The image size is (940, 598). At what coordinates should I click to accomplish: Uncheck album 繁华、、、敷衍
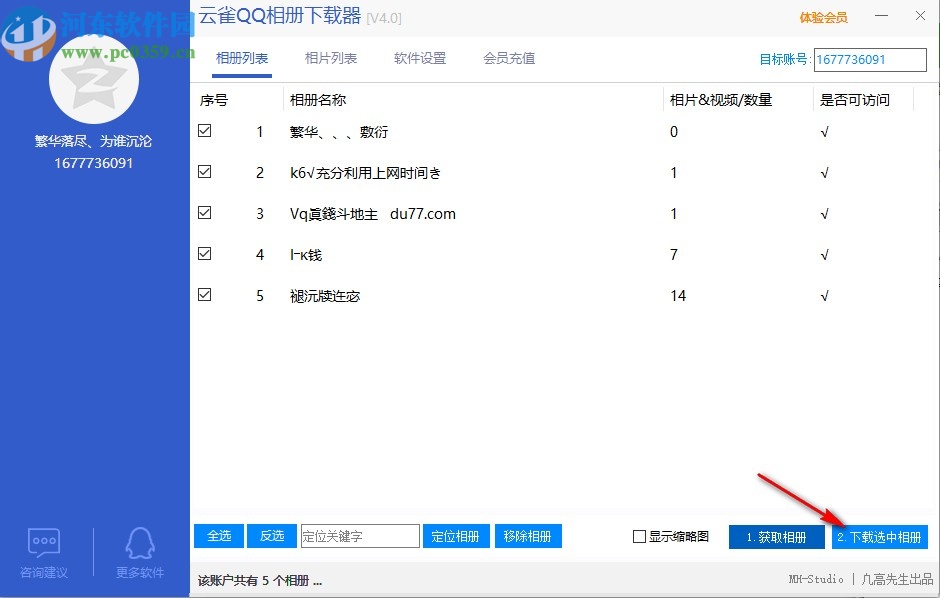[204, 130]
